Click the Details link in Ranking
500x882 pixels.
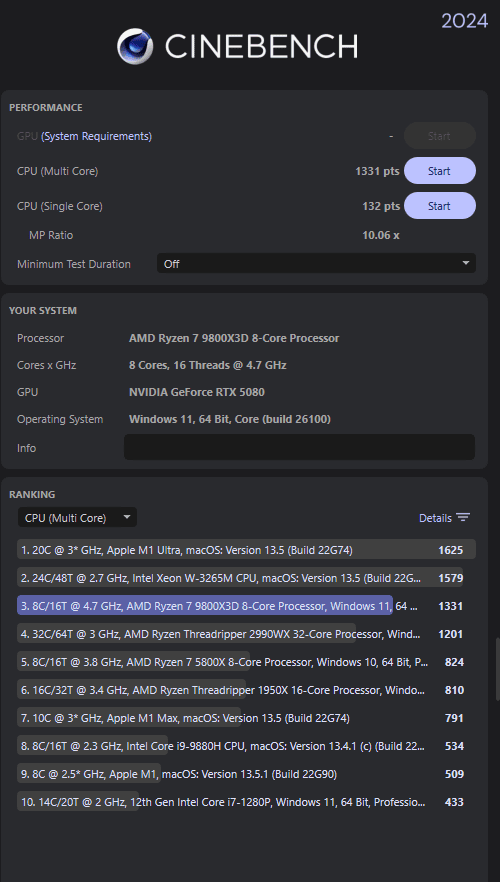click(x=435, y=518)
